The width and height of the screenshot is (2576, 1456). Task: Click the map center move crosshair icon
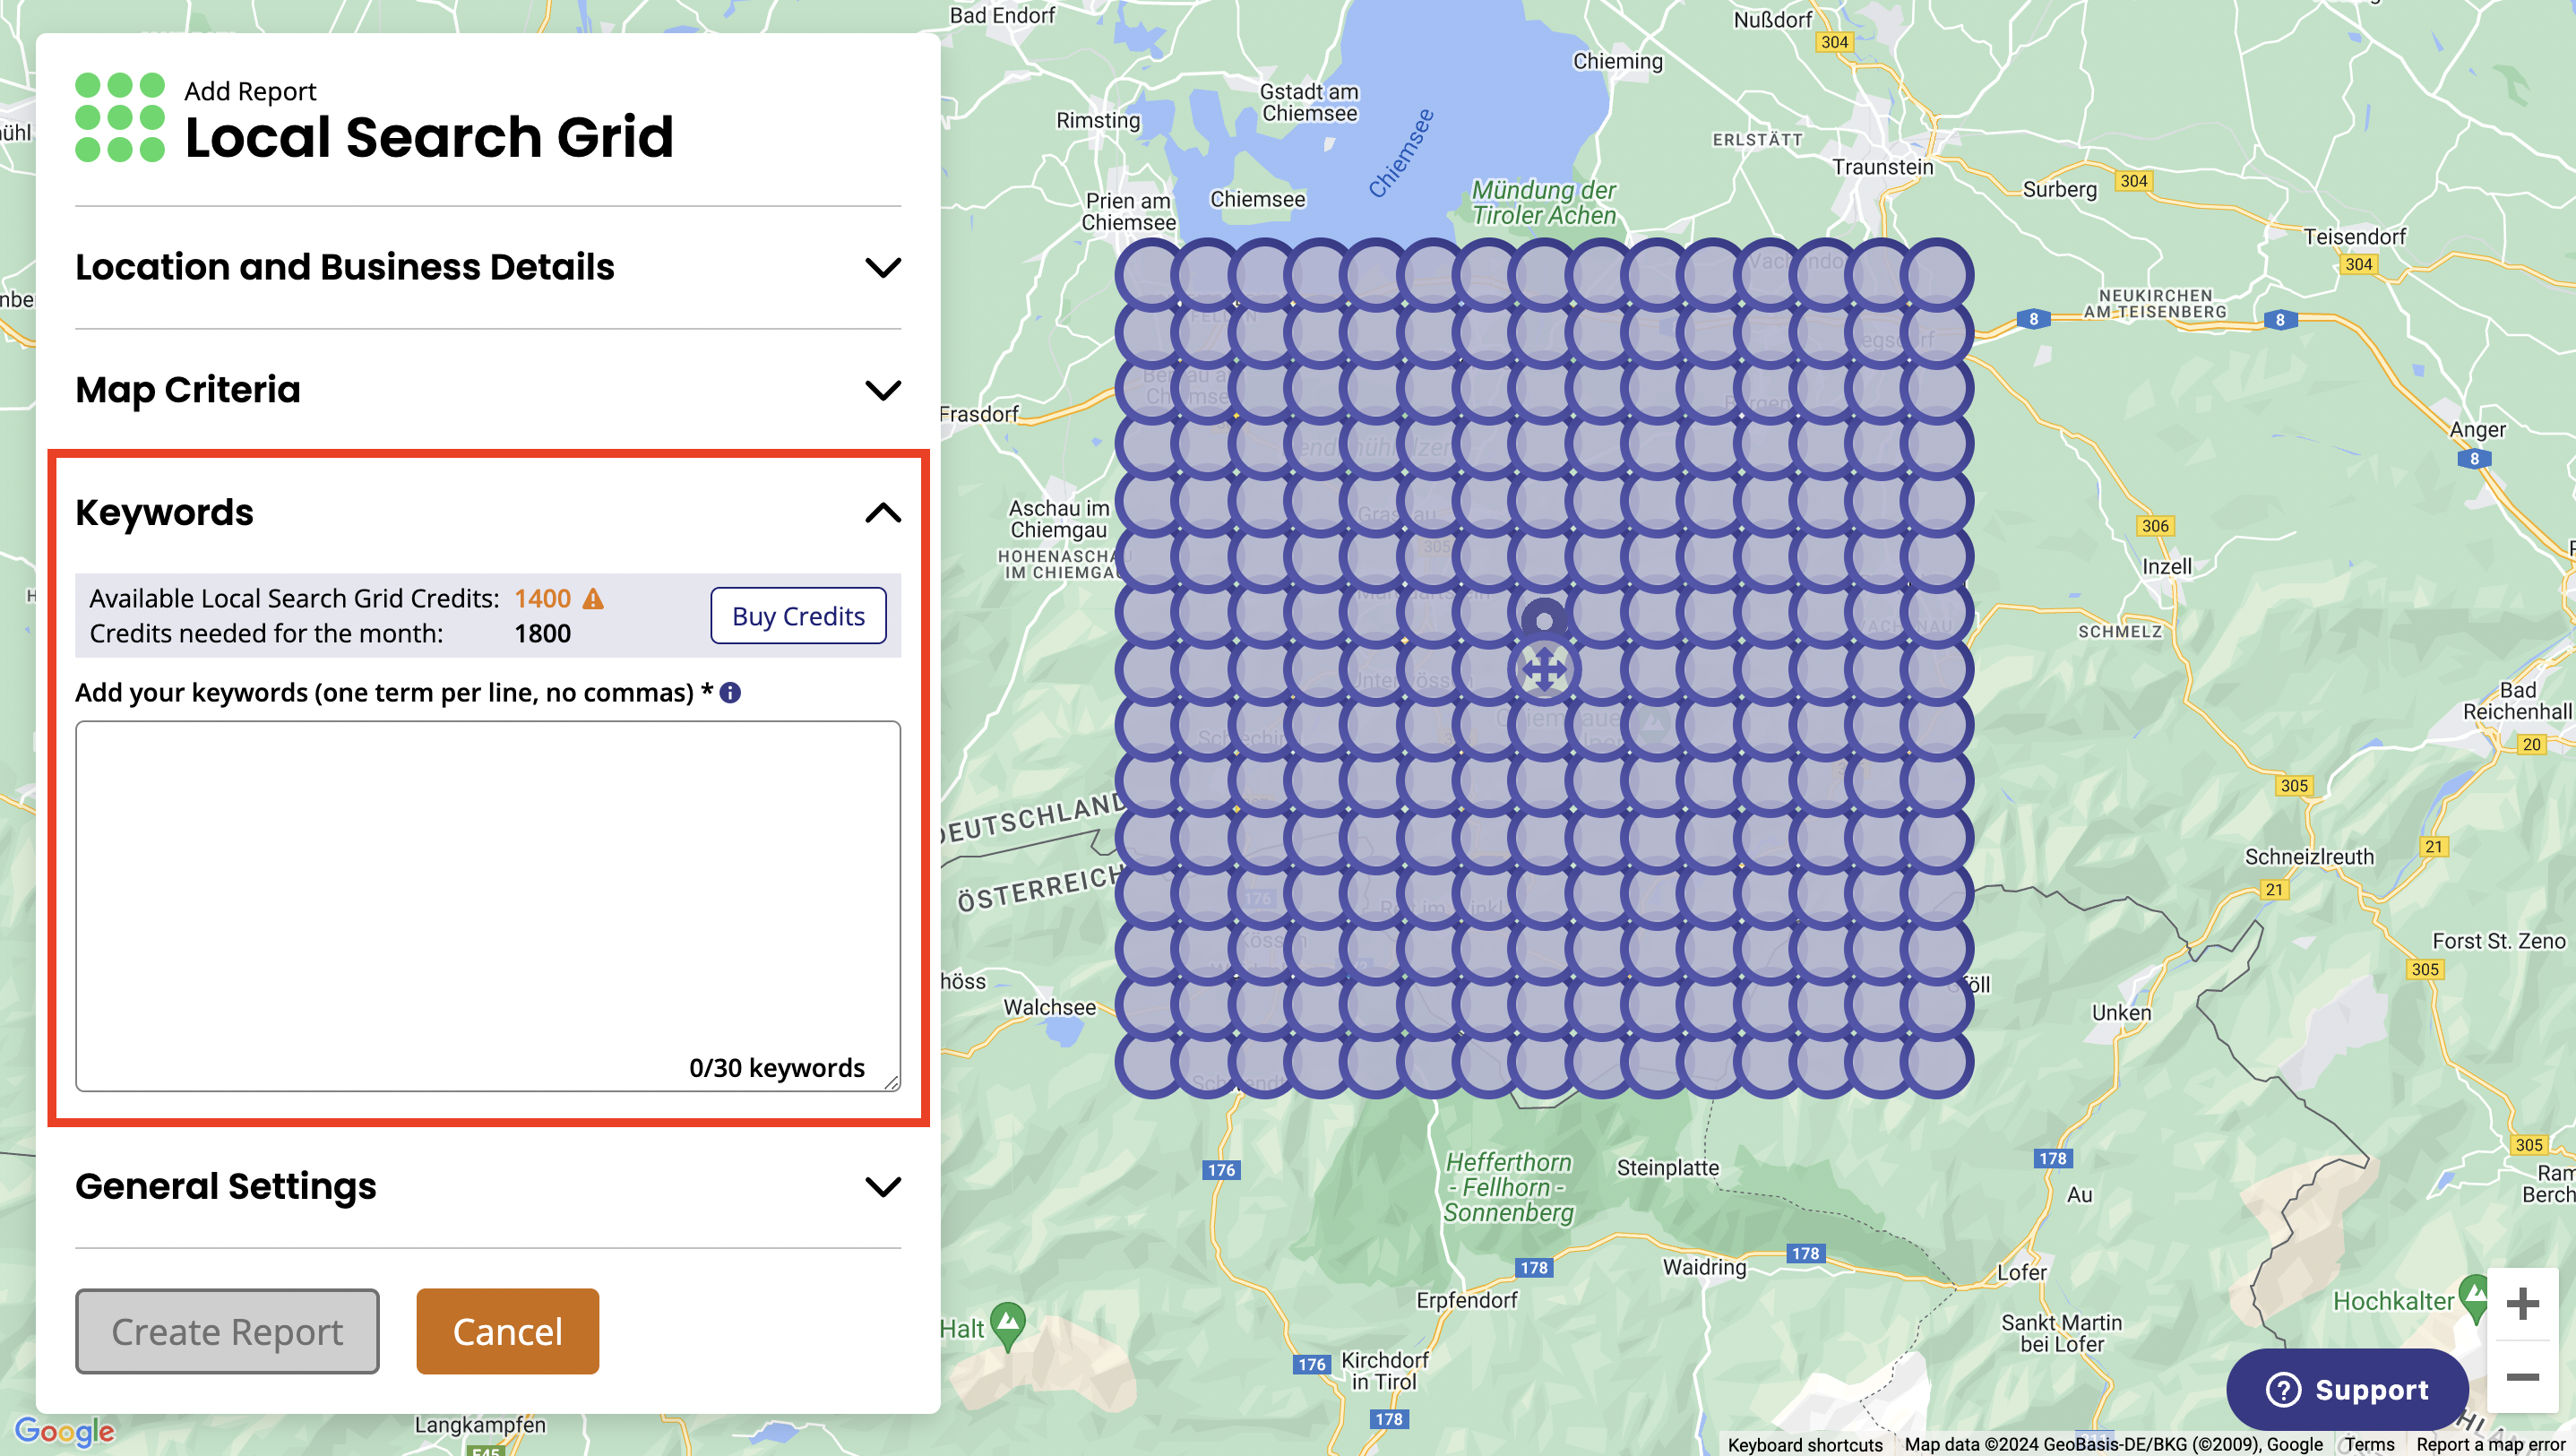[1544, 670]
